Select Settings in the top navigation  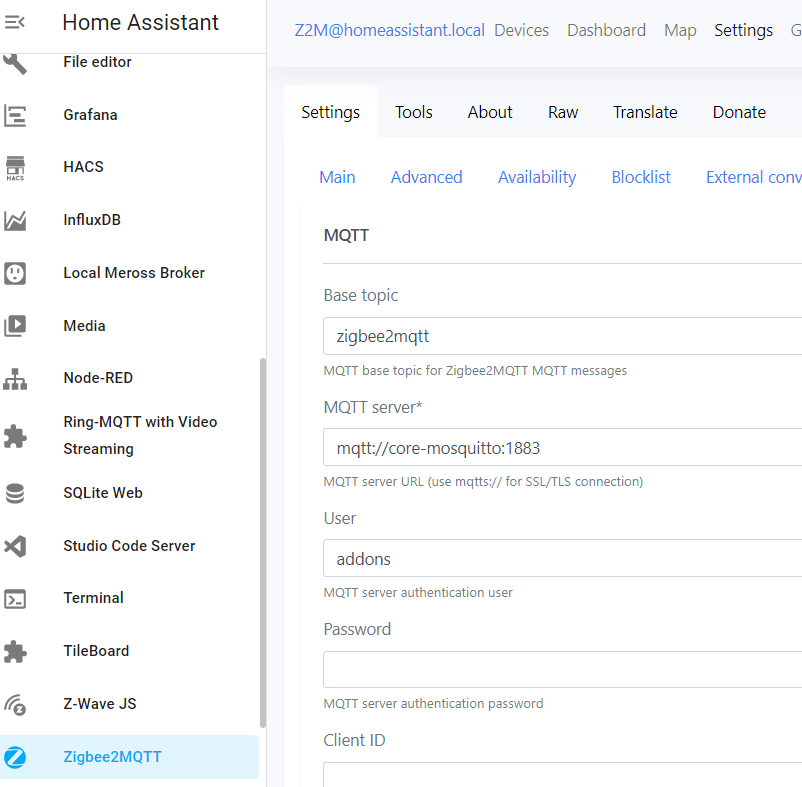pyautogui.click(x=743, y=31)
